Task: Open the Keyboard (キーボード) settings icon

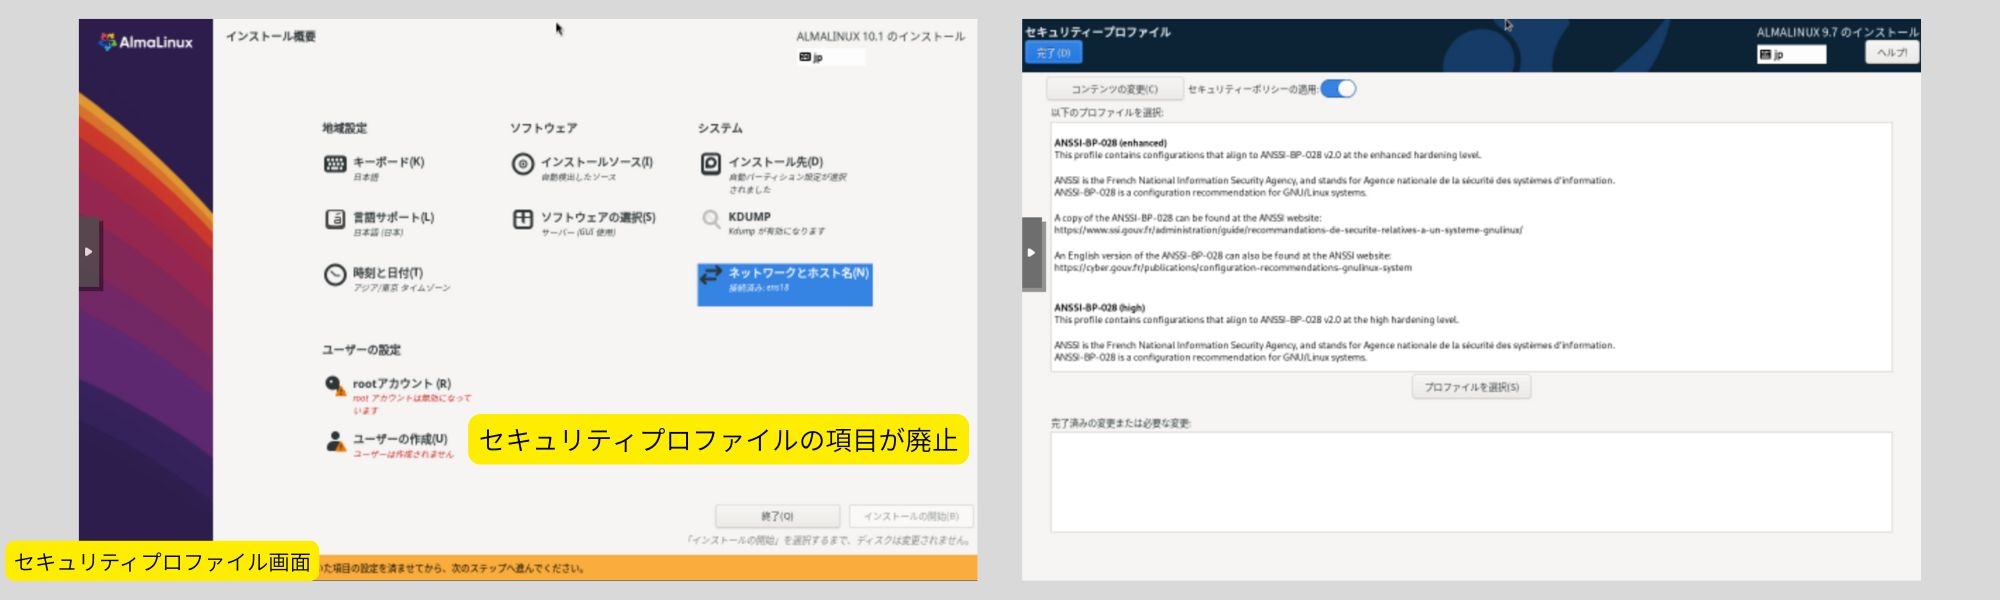Action: [x=335, y=164]
